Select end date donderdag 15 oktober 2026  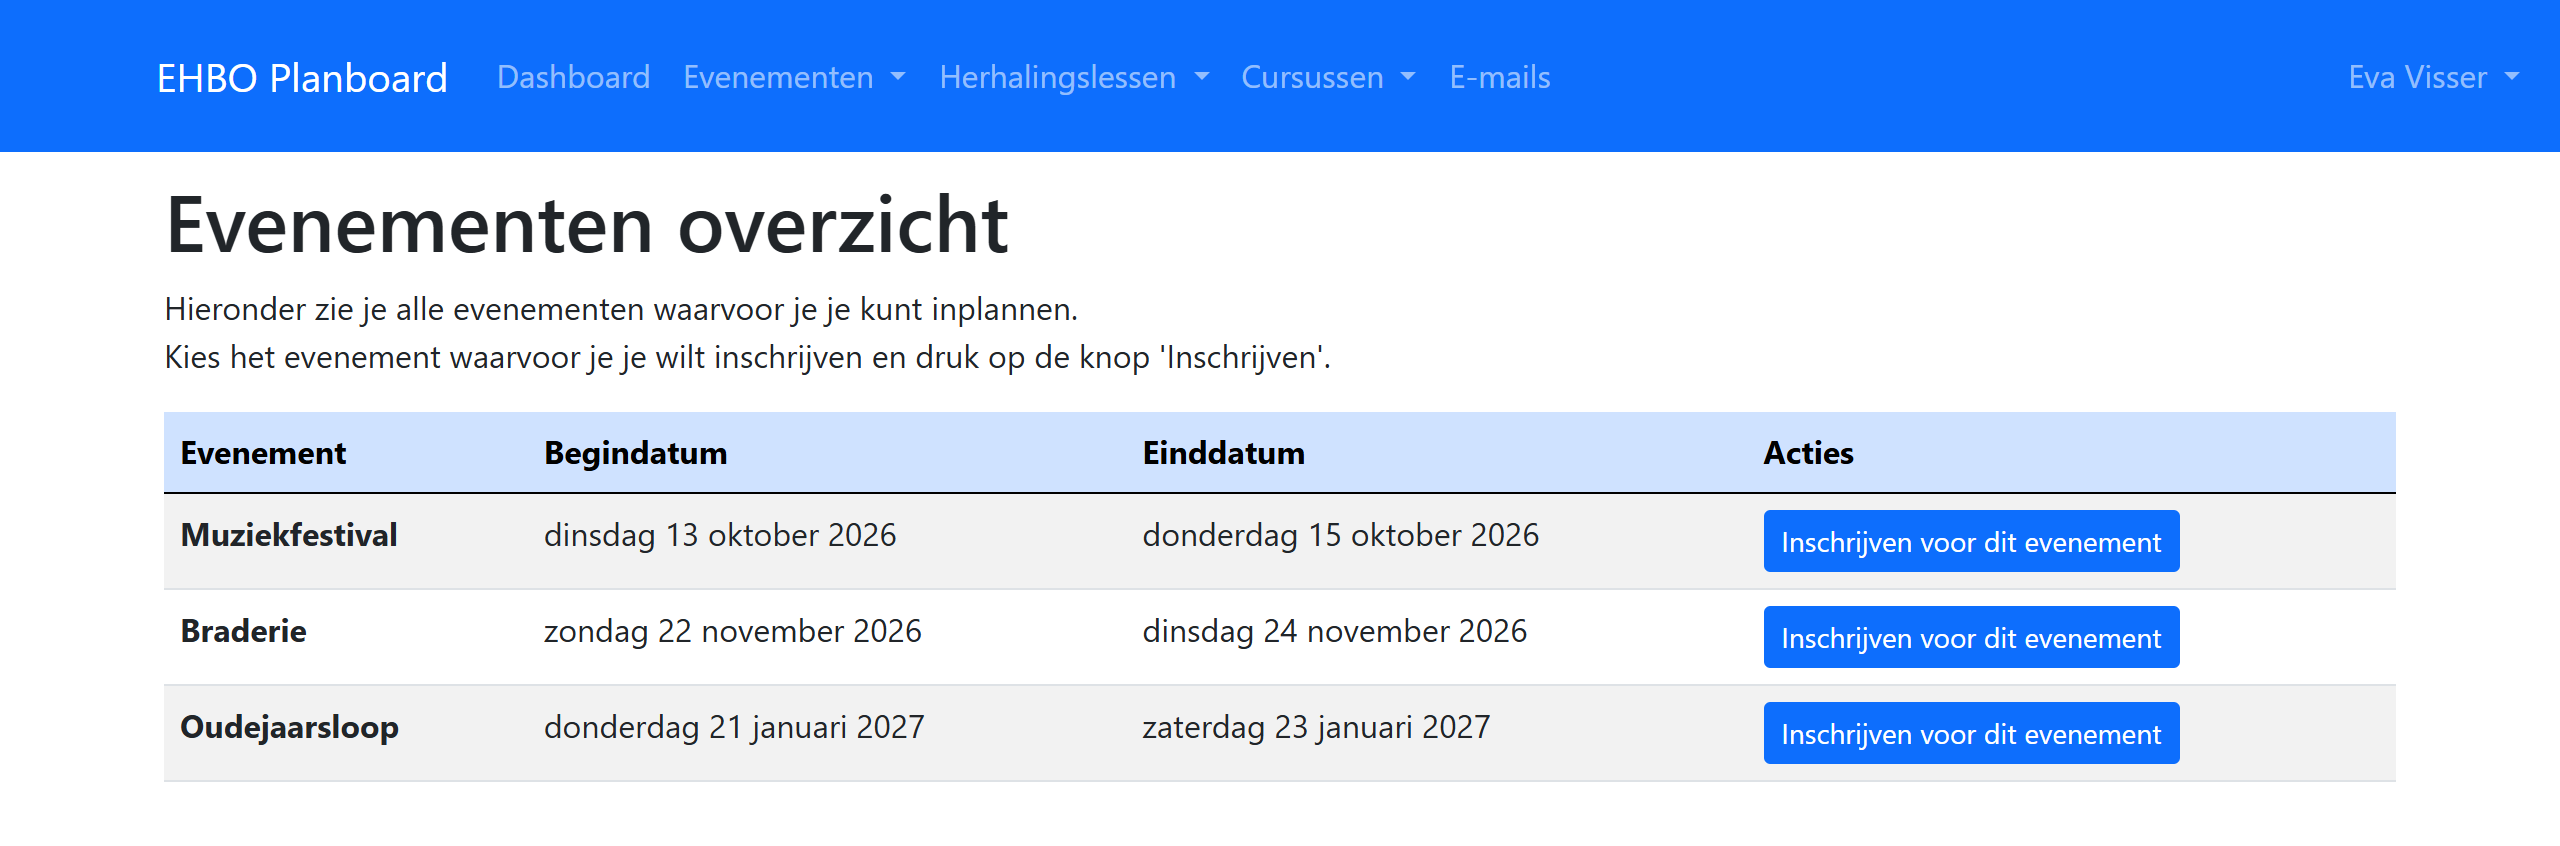1340,535
